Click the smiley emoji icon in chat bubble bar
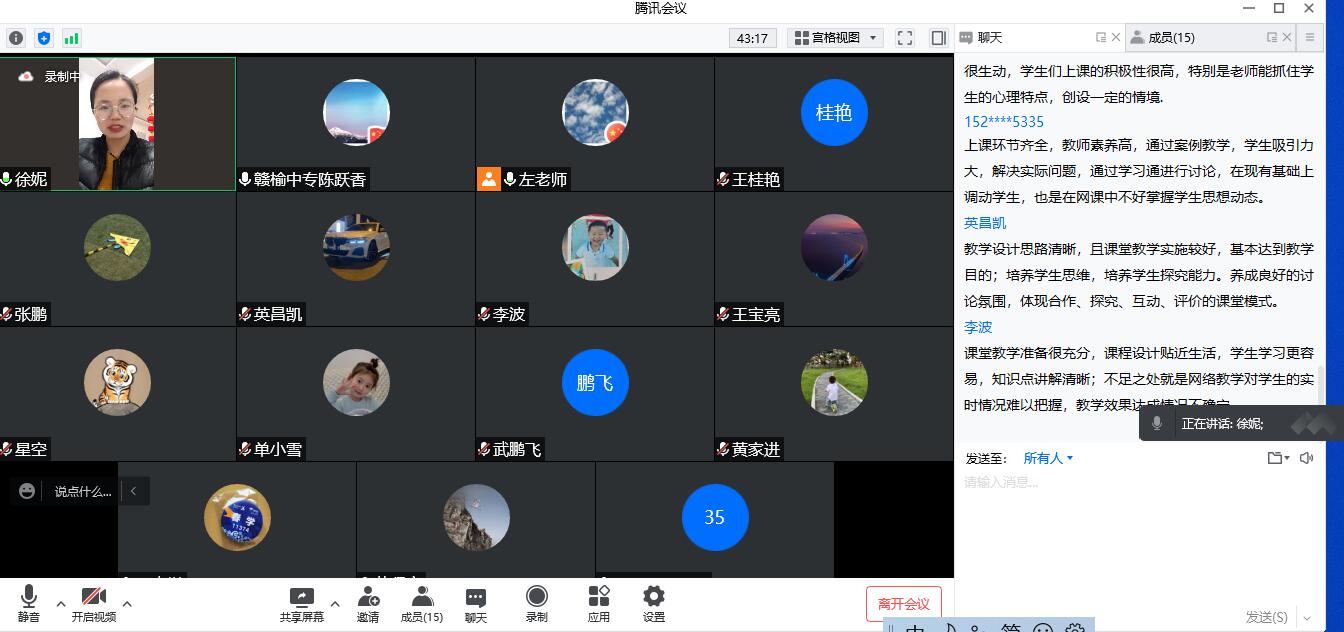 (24, 490)
